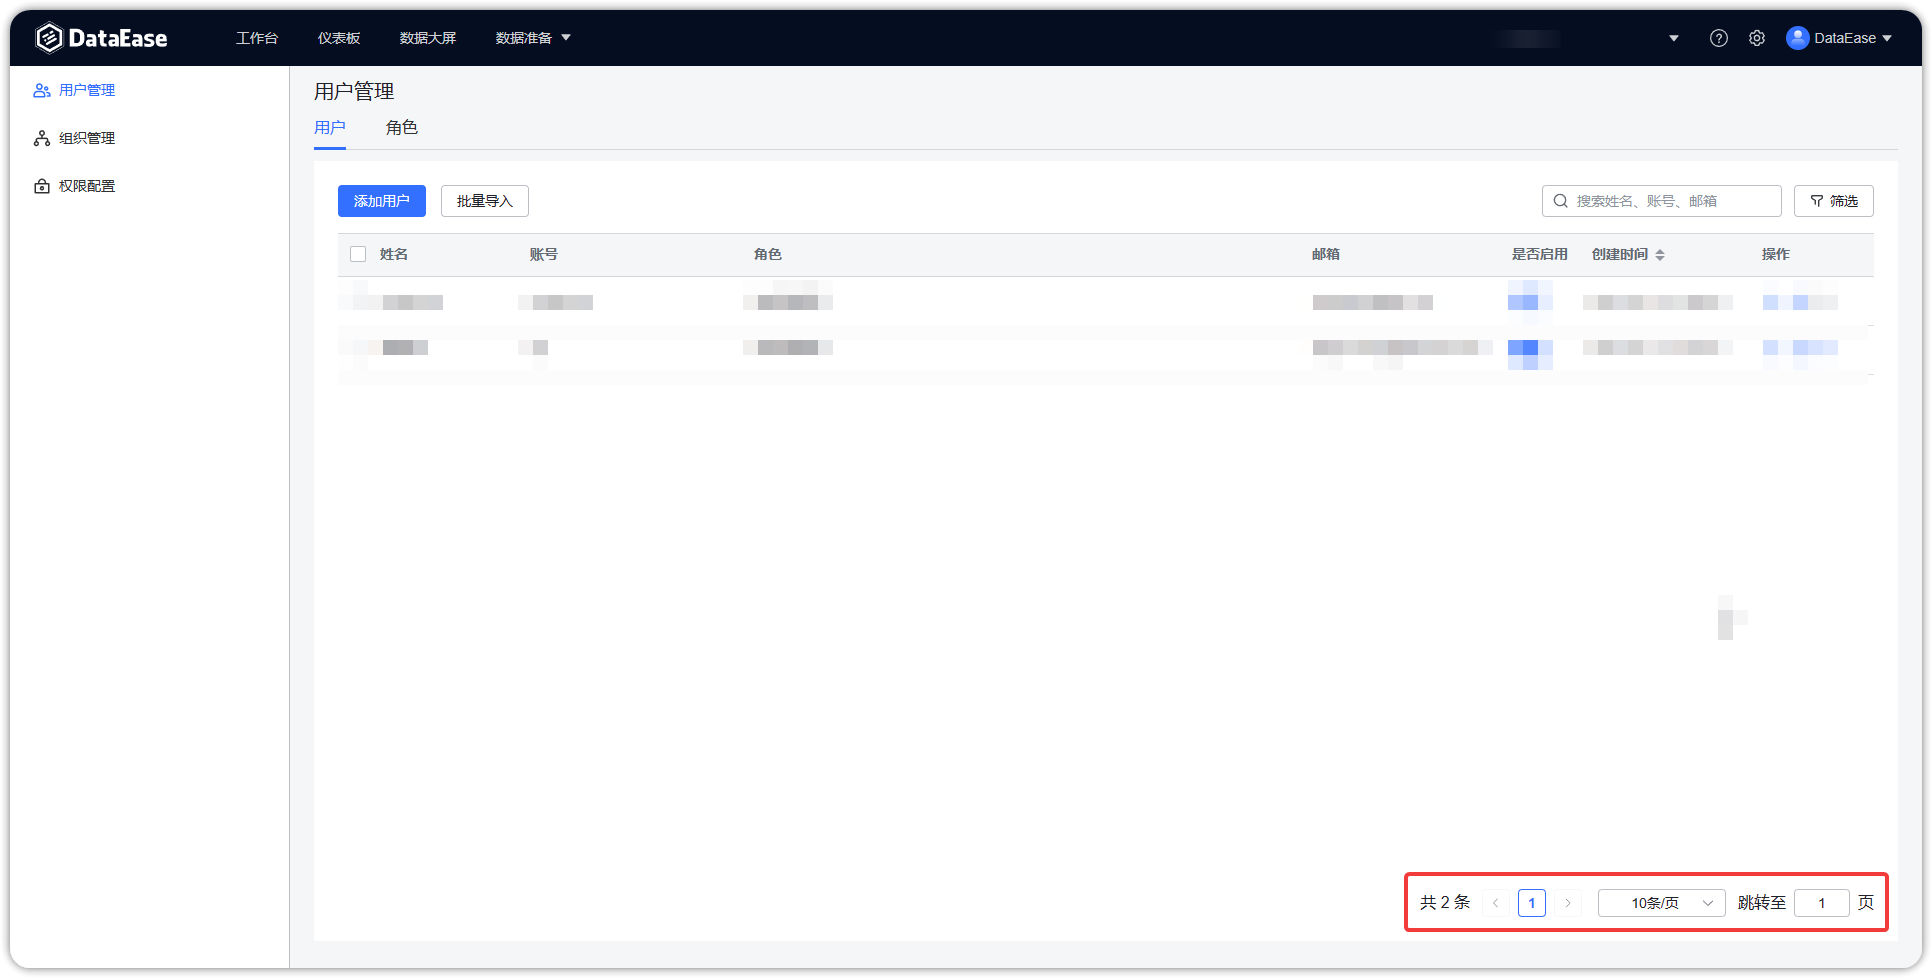Click the user management sidebar icon

coord(42,90)
